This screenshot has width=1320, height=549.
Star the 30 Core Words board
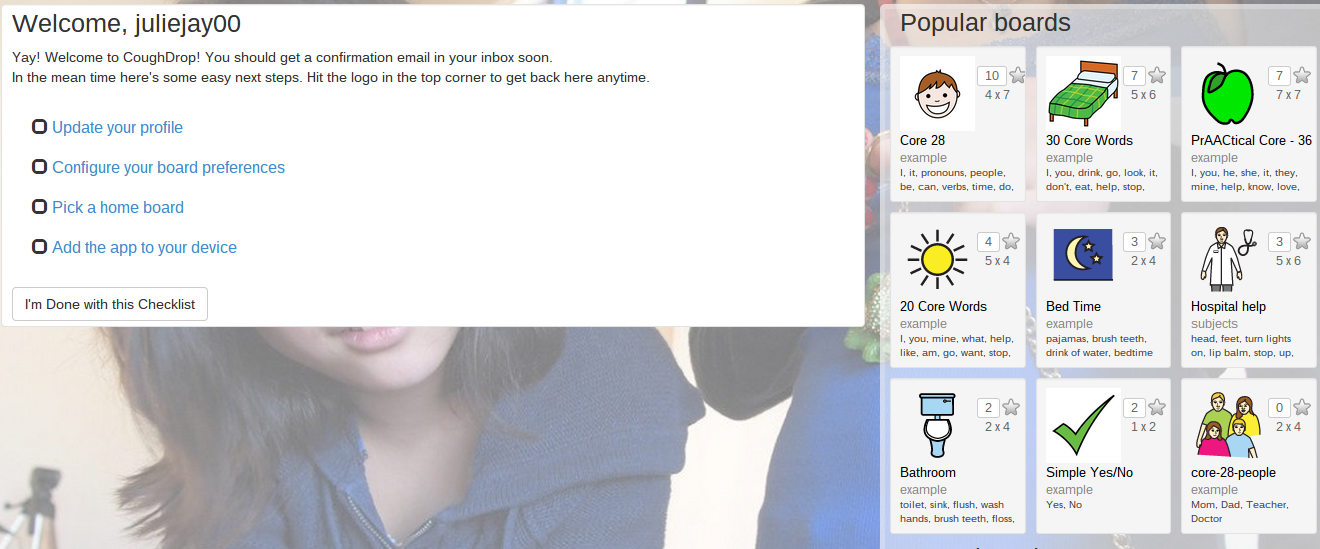[1157, 75]
